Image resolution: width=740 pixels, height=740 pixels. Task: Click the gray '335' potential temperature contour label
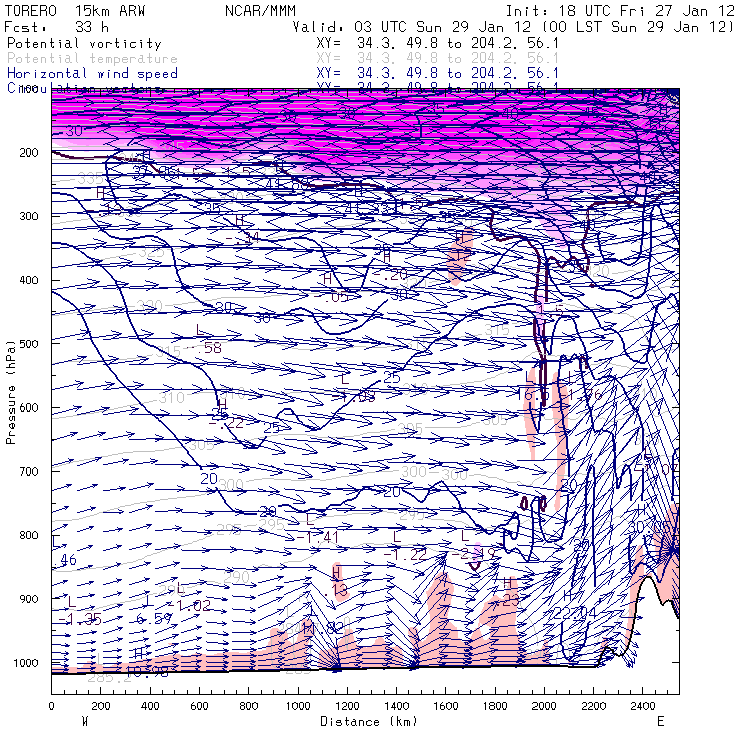pyautogui.click(x=90, y=179)
